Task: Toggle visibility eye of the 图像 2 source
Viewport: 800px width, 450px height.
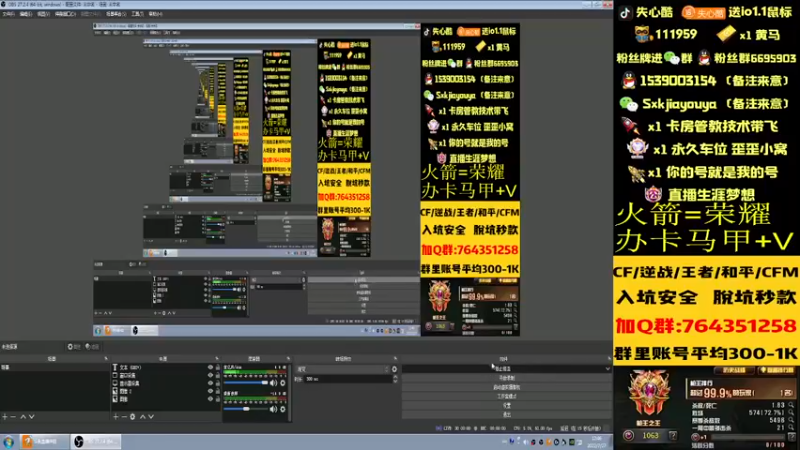Action: click(210, 391)
